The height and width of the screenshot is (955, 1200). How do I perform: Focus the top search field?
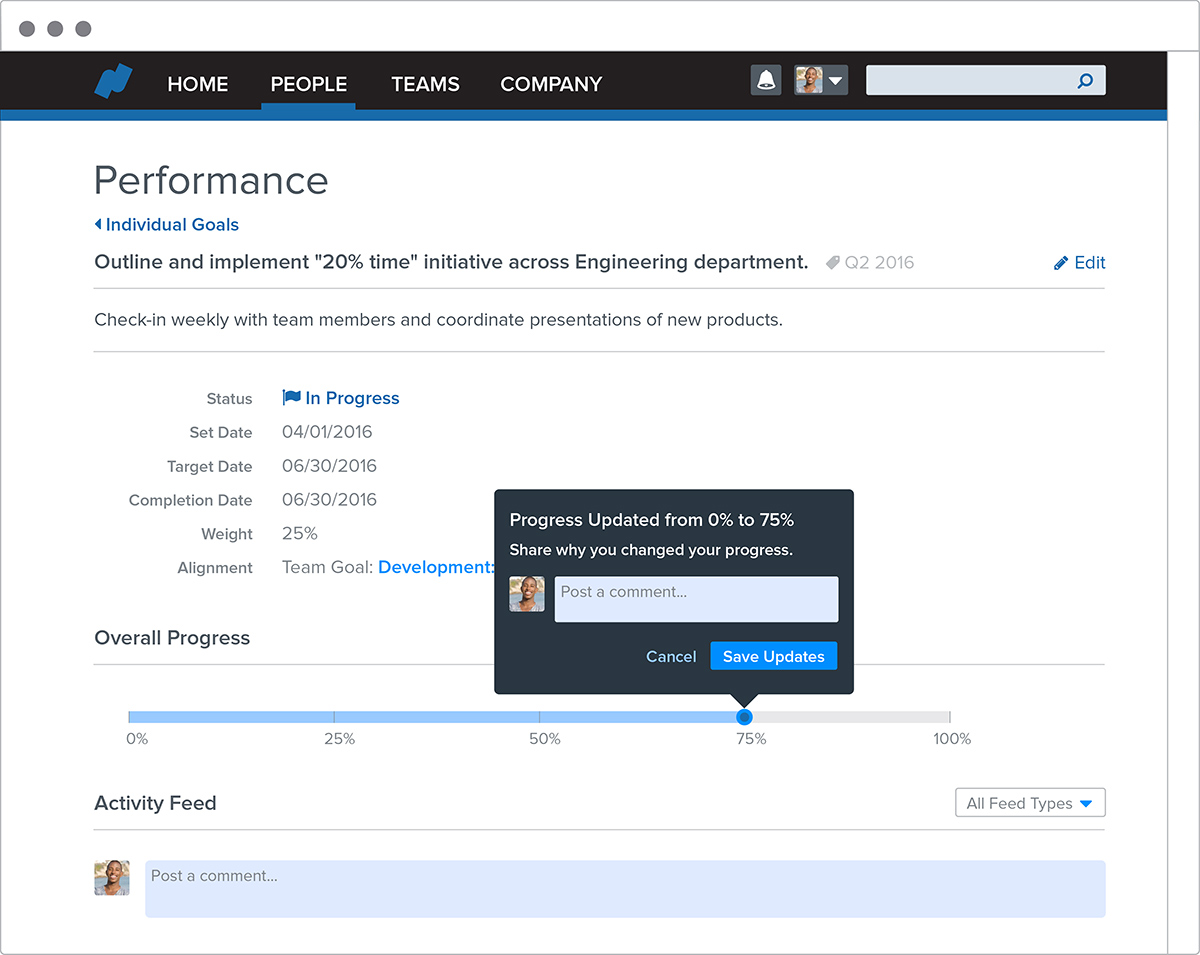(x=985, y=81)
